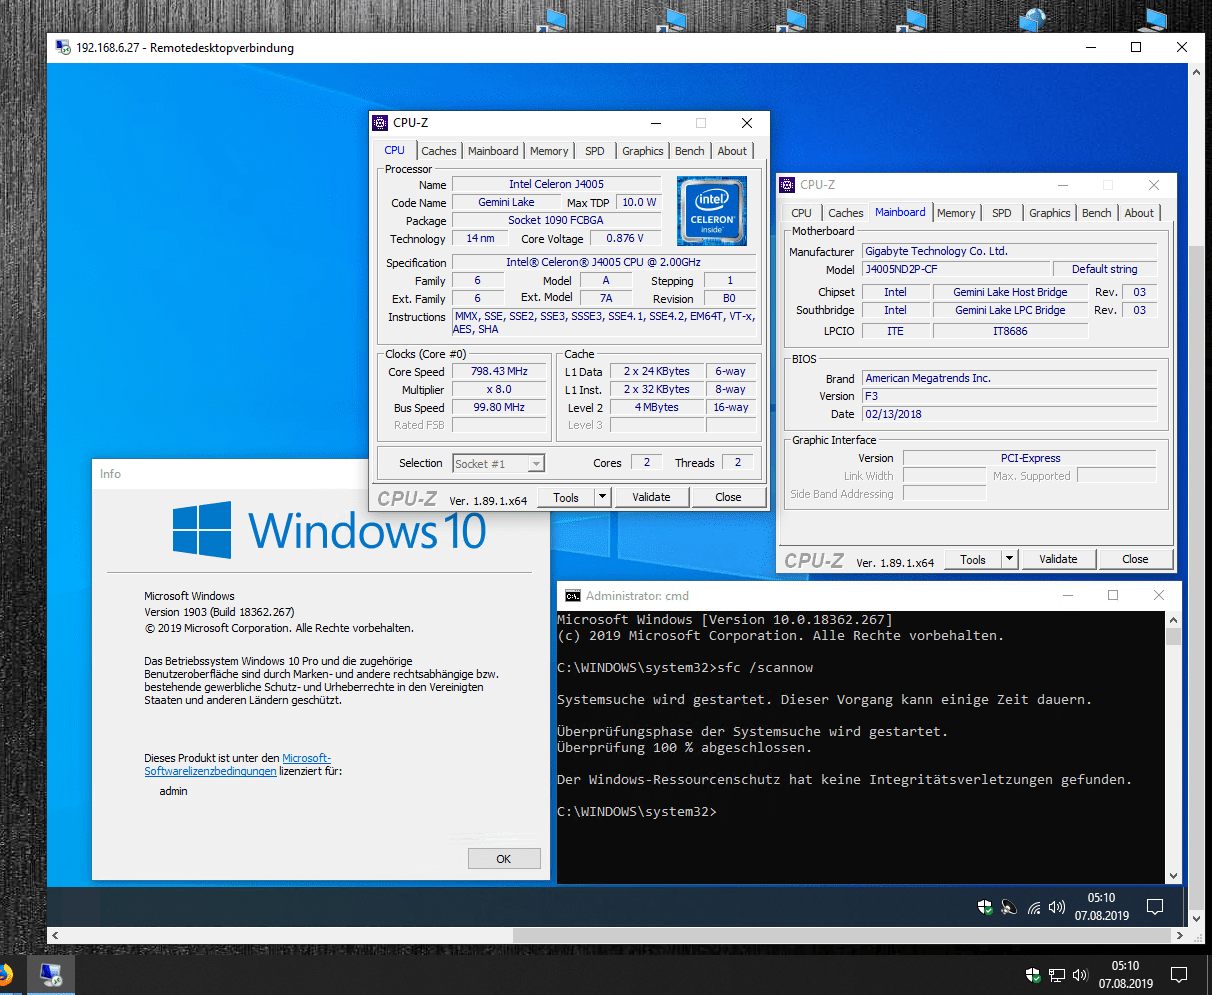This screenshot has height=995, width=1212.
Task: Click the Remote Desktop vertical scroll up arrow
Action: pos(1197,72)
